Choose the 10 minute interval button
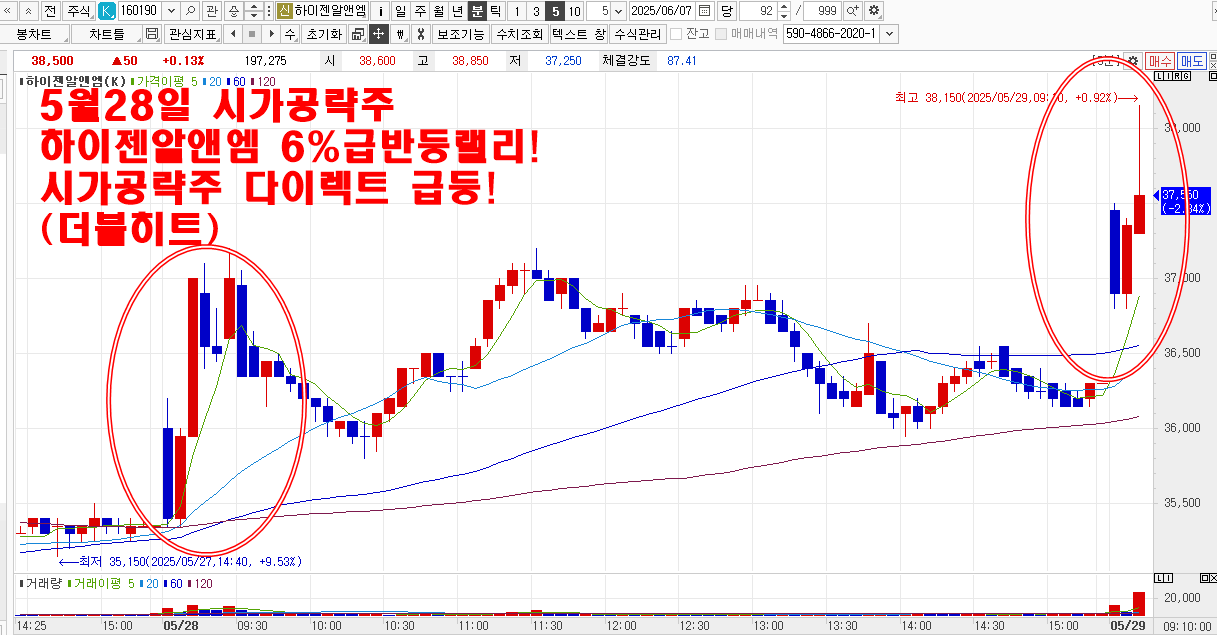Screen dimensions: 1217x635 coord(575,11)
